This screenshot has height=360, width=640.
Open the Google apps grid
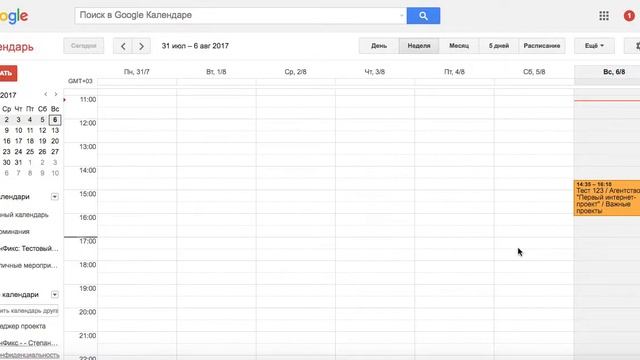(x=604, y=16)
